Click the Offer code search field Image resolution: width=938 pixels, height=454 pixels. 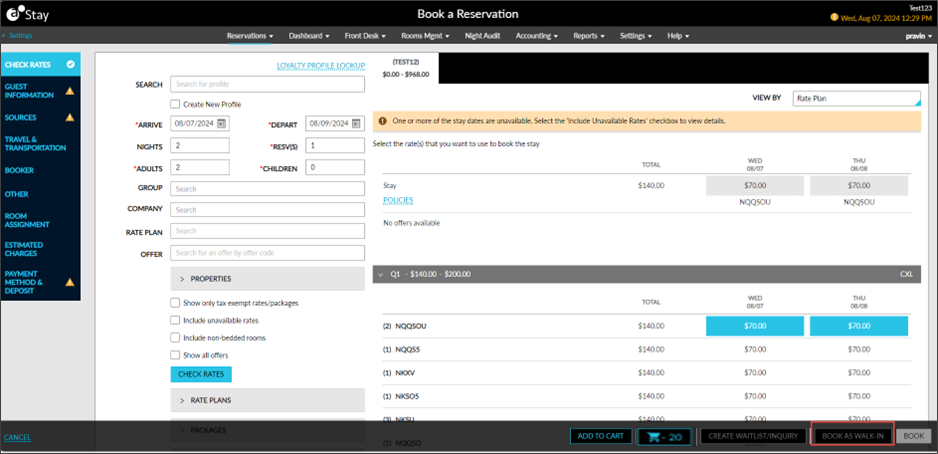(267, 253)
